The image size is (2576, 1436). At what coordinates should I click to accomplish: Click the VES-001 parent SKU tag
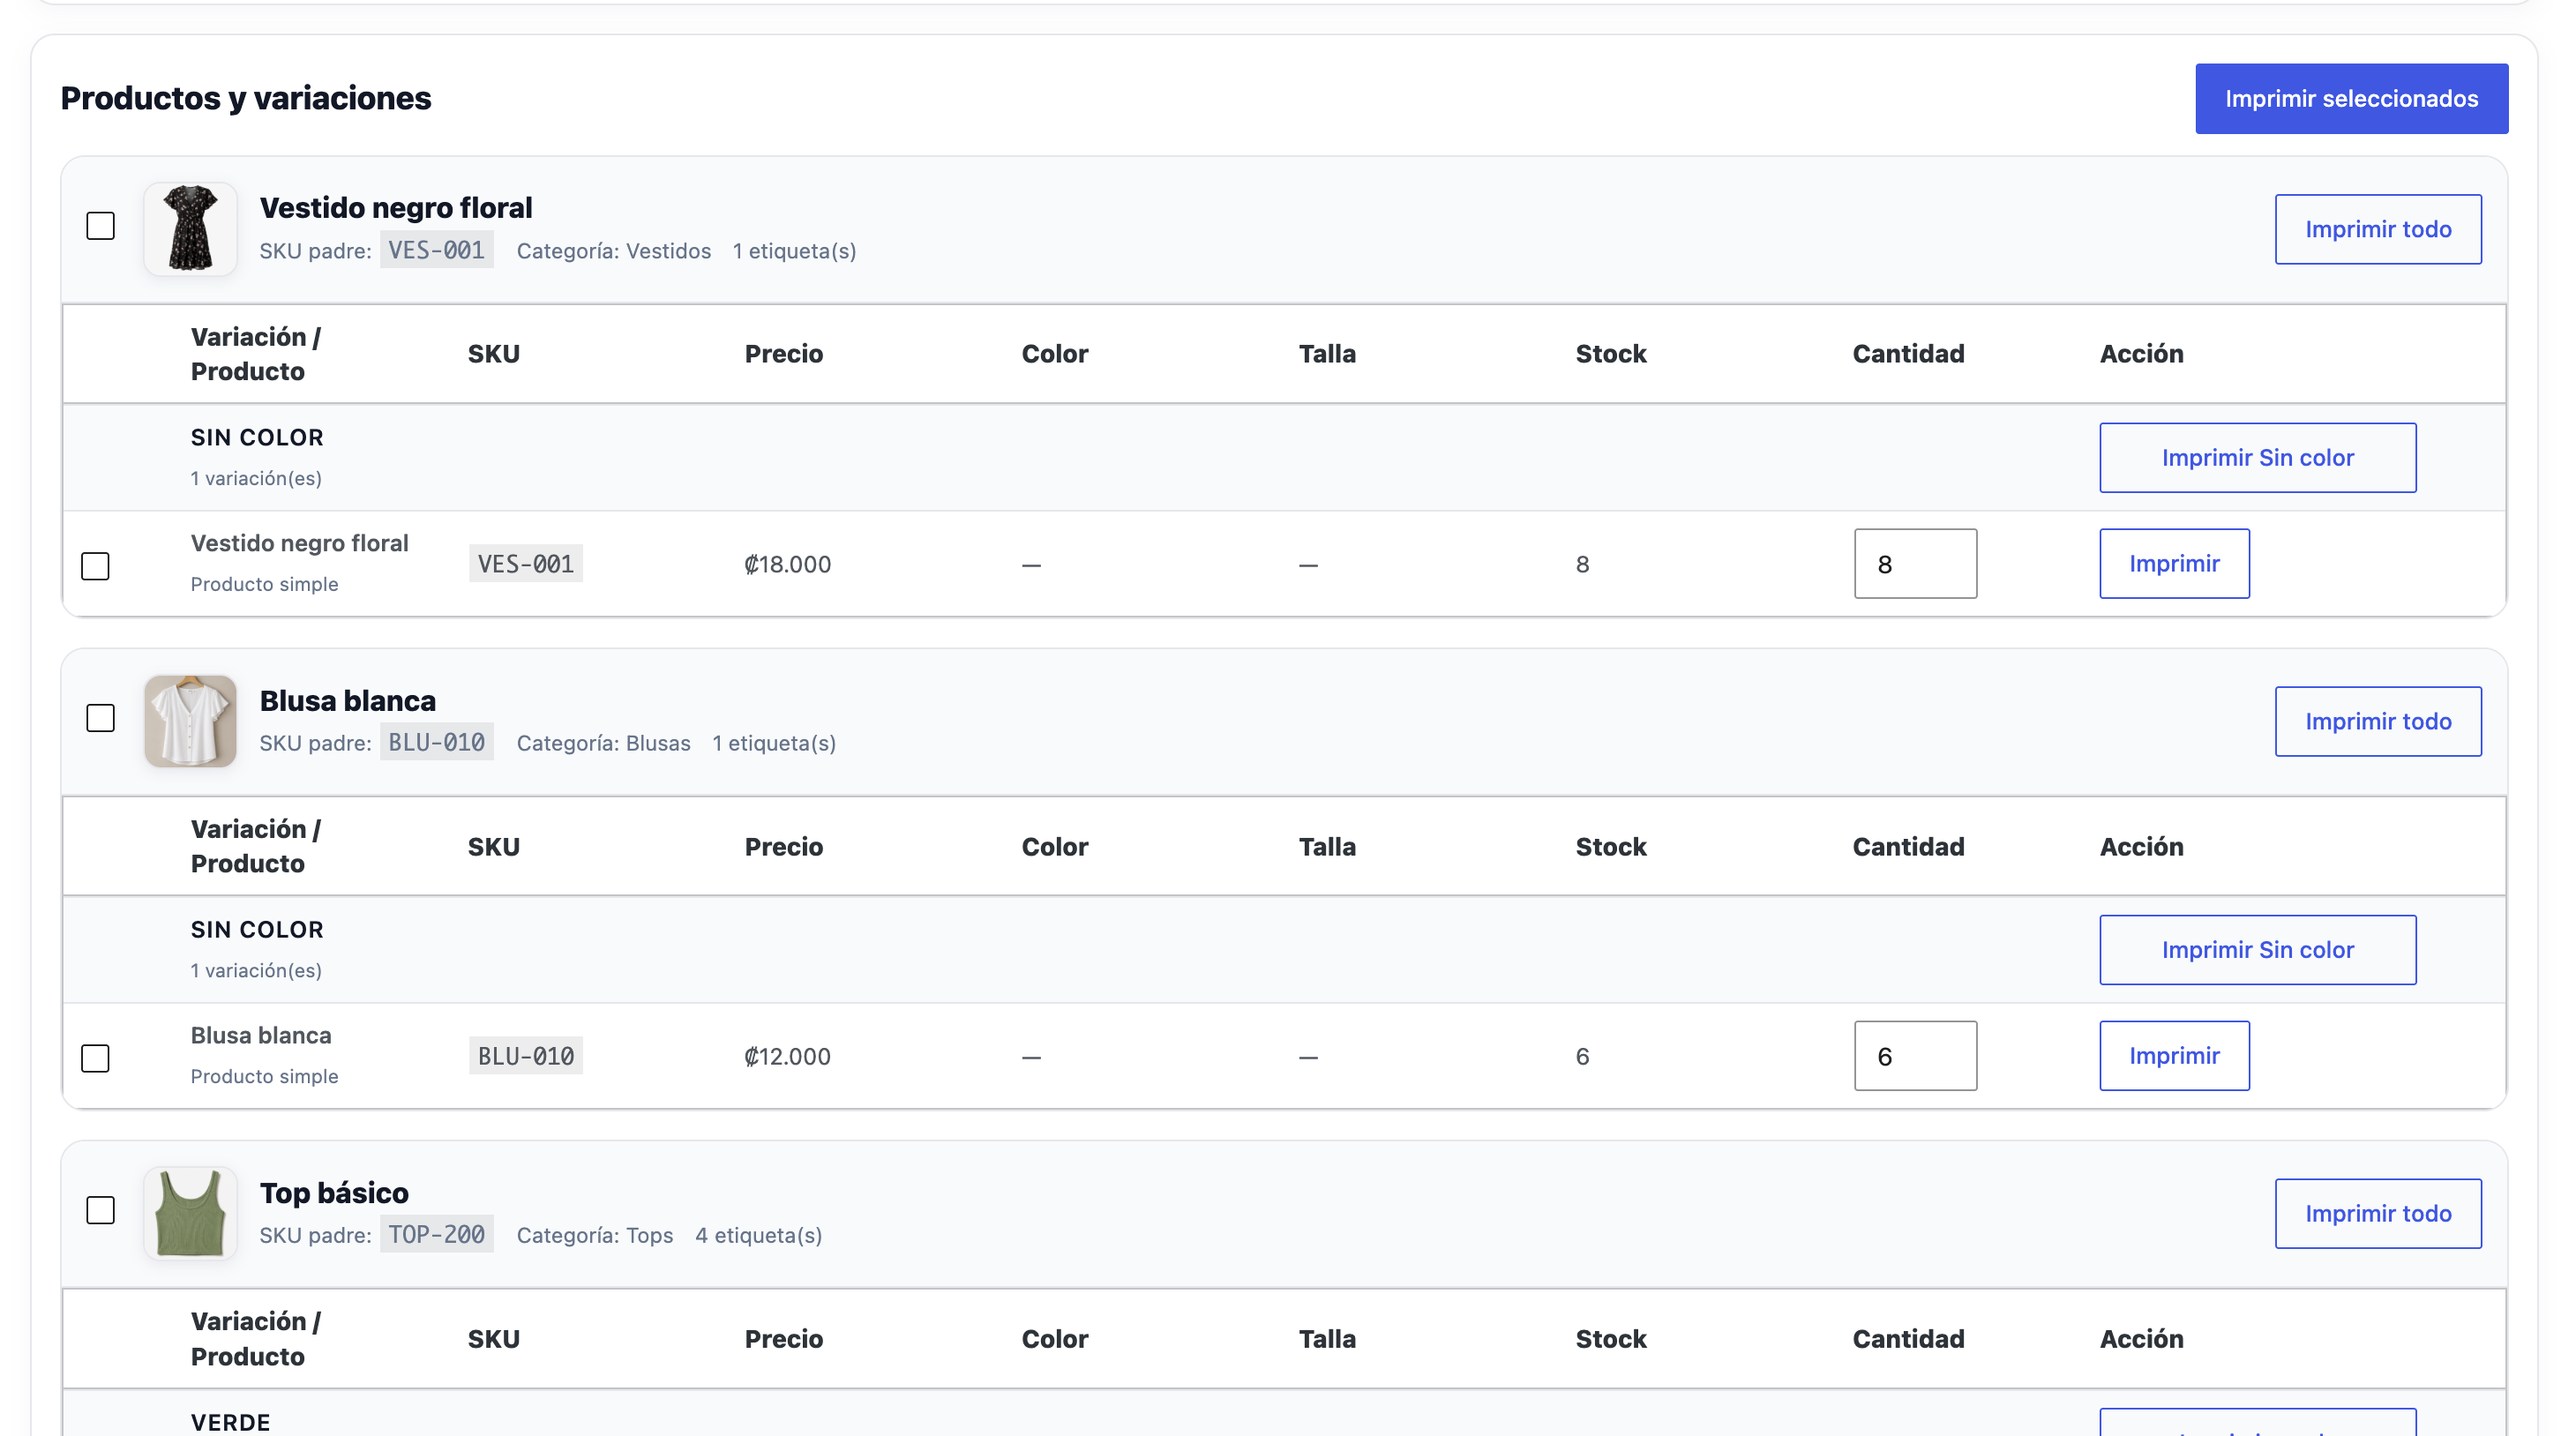coord(436,250)
